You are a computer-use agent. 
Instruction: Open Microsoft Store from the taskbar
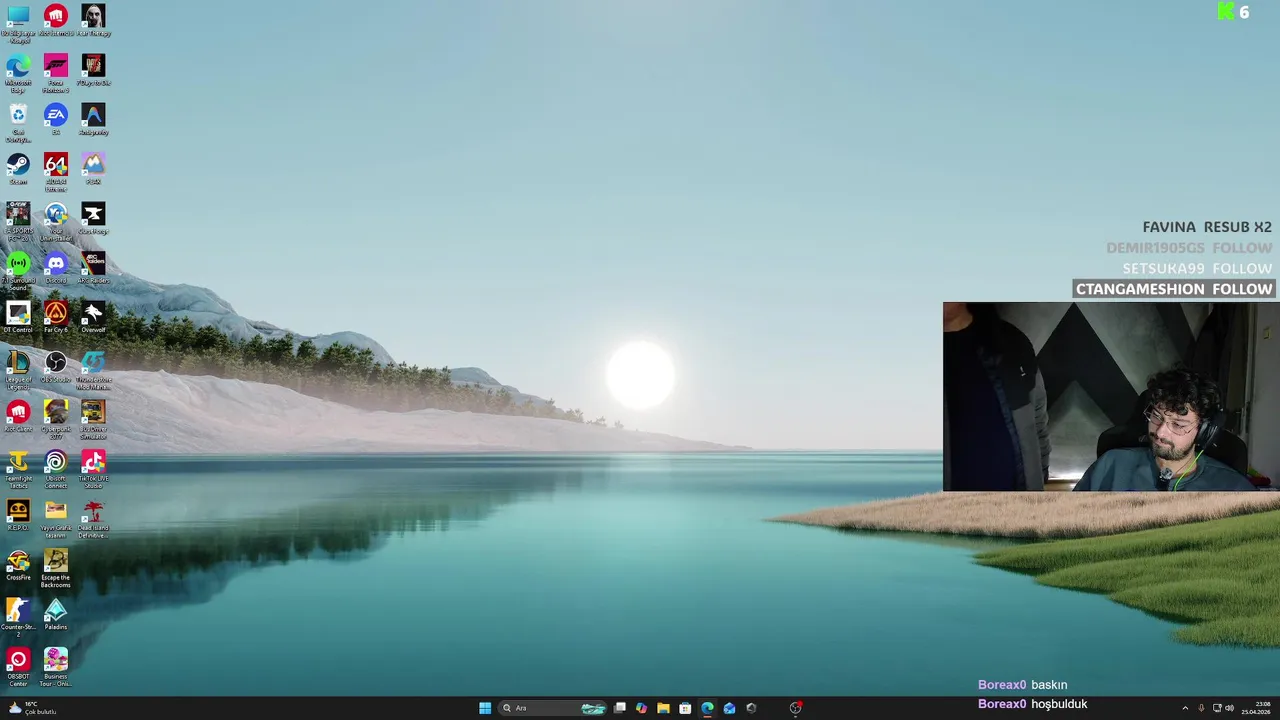(685, 708)
